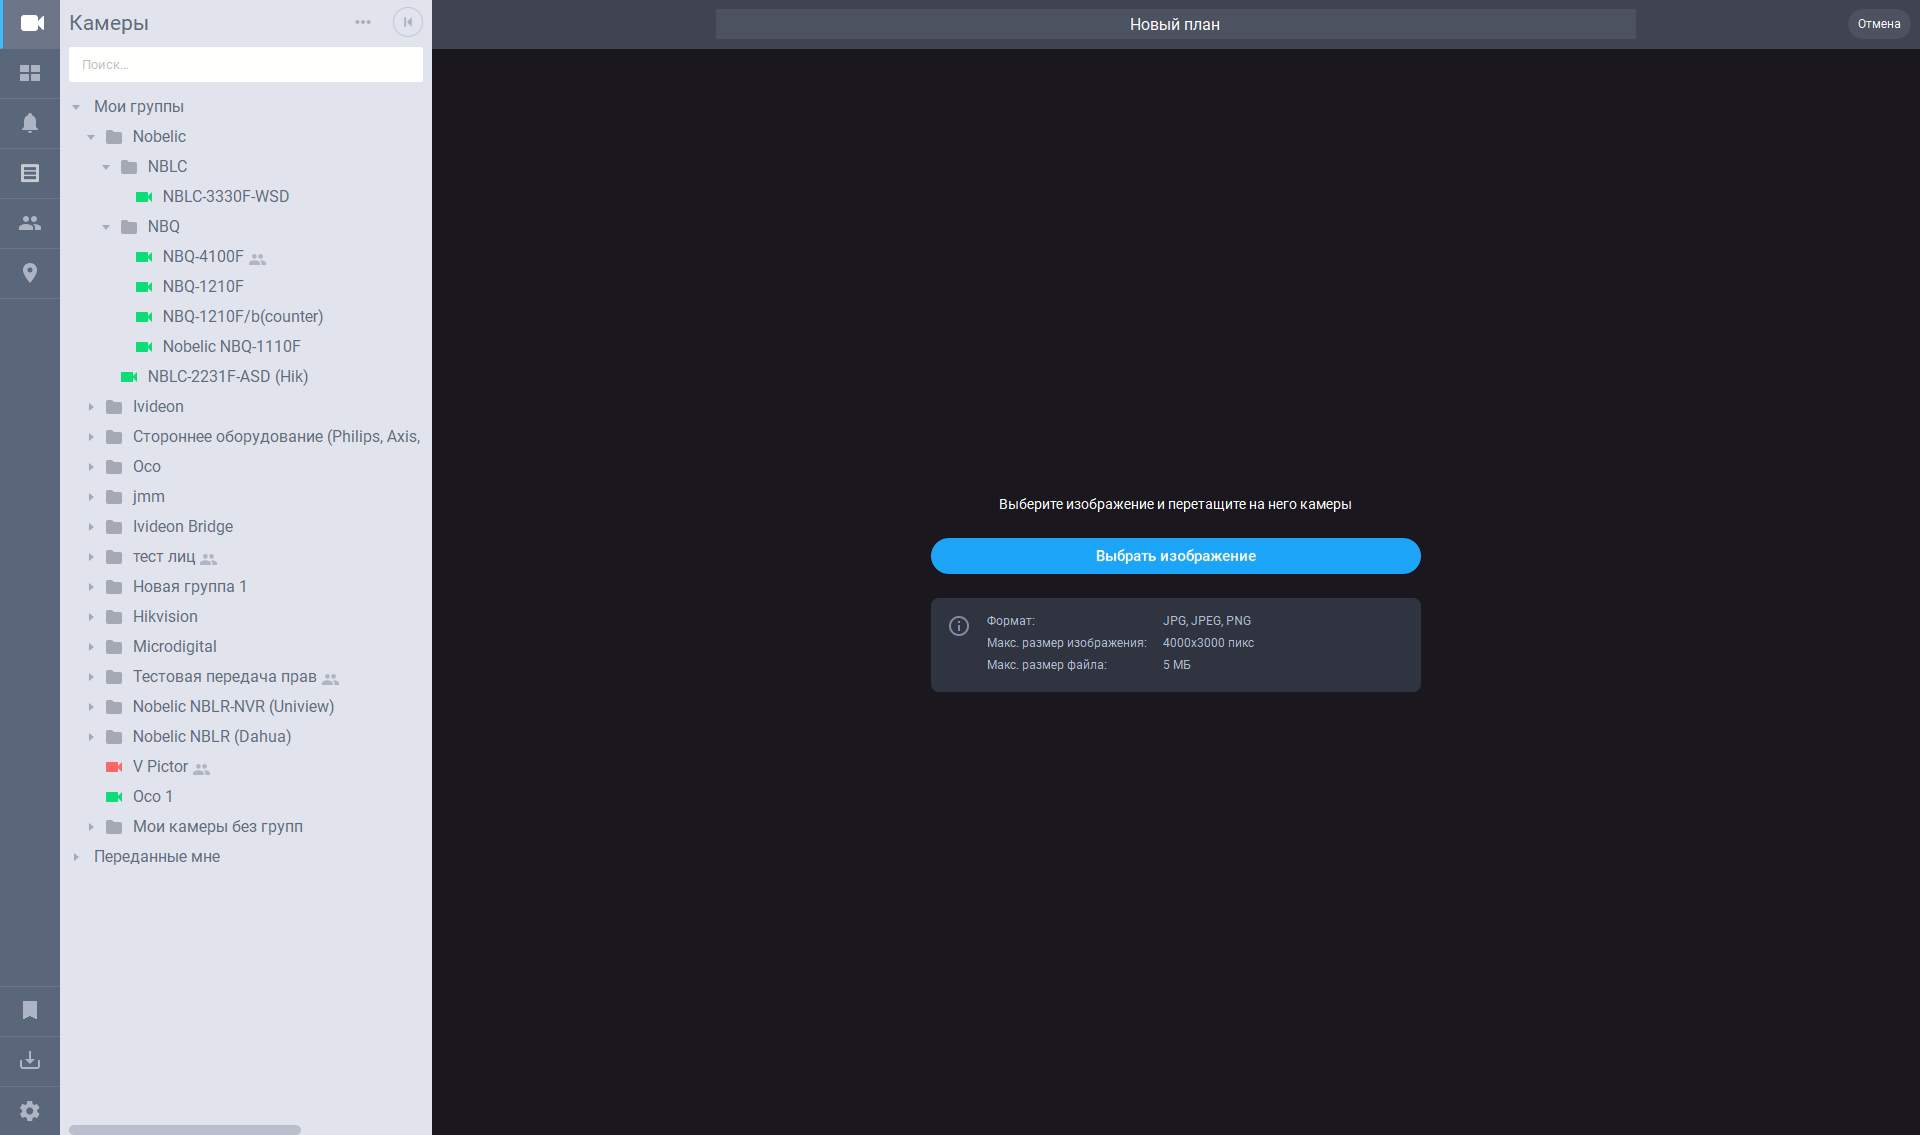Open the layouts grid view icon
This screenshot has width=1920, height=1135.
pyautogui.click(x=30, y=73)
